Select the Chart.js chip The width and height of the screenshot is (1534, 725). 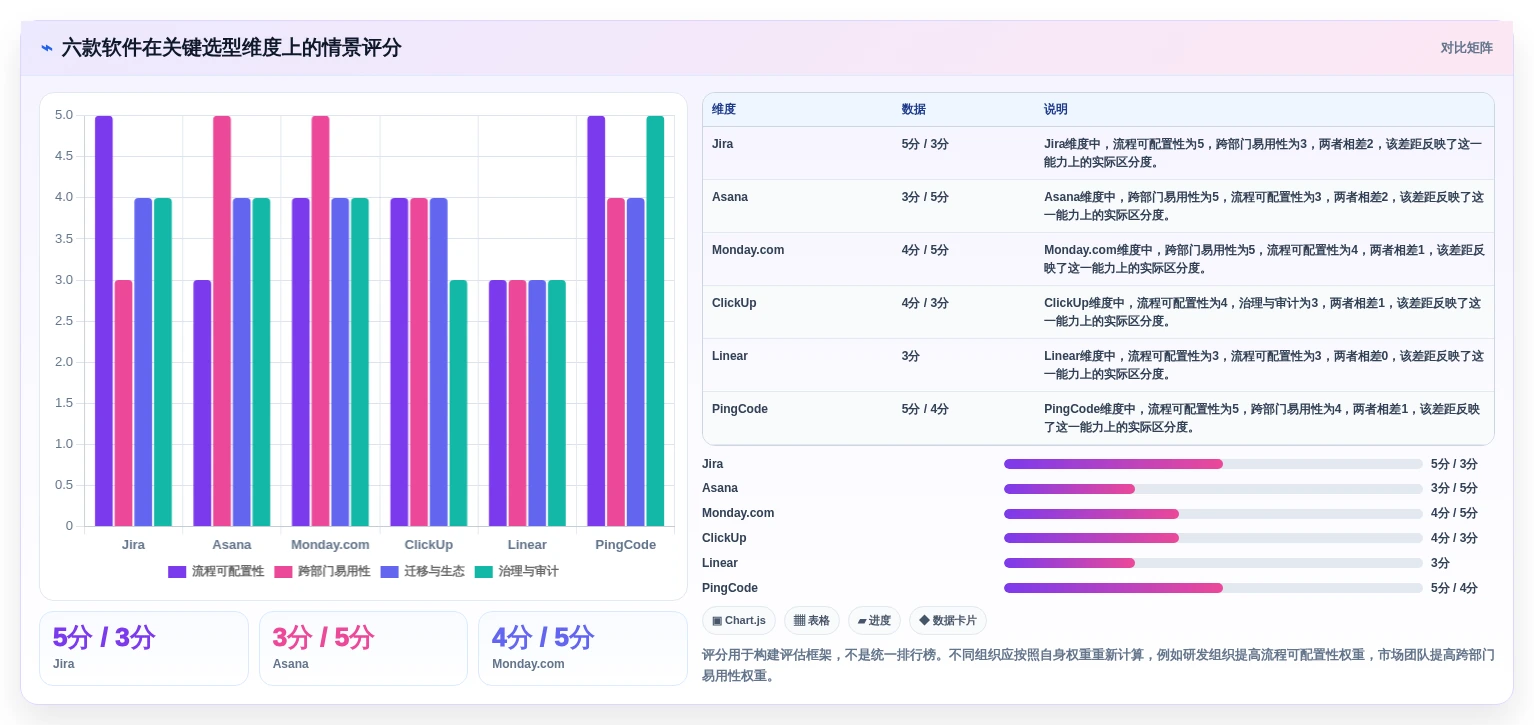point(739,621)
